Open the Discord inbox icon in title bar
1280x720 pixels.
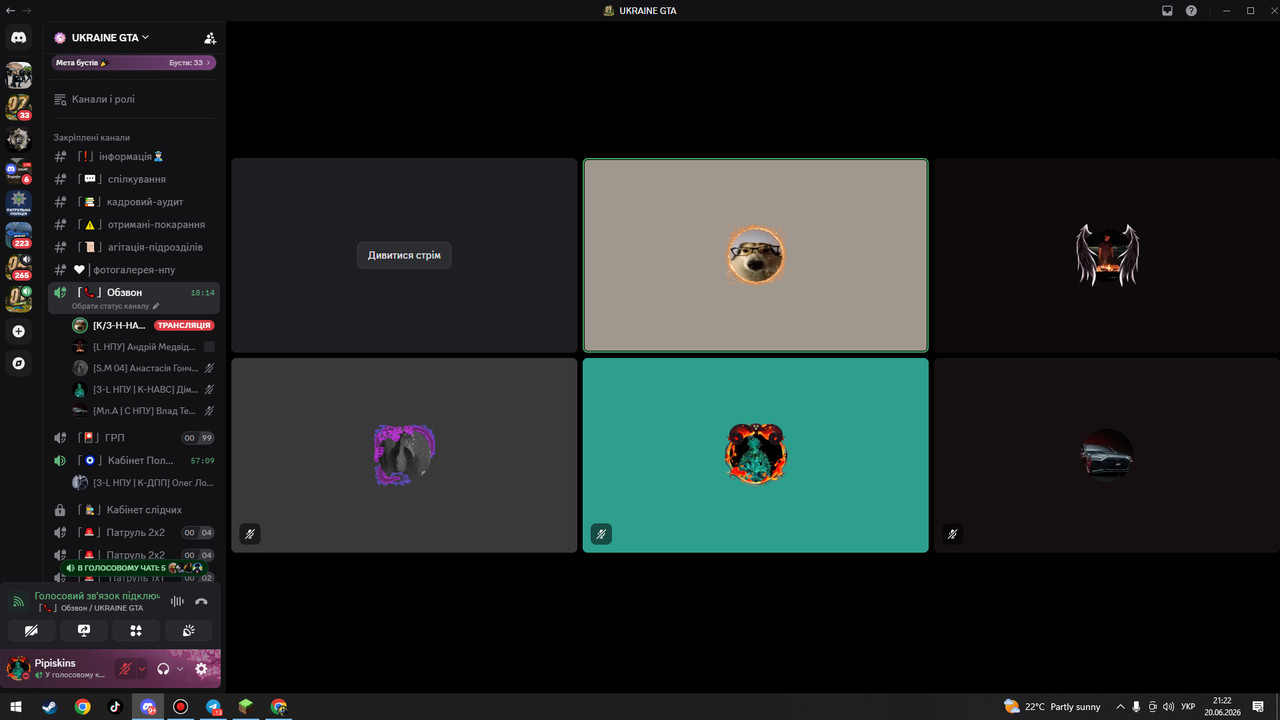pyautogui.click(x=1167, y=11)
